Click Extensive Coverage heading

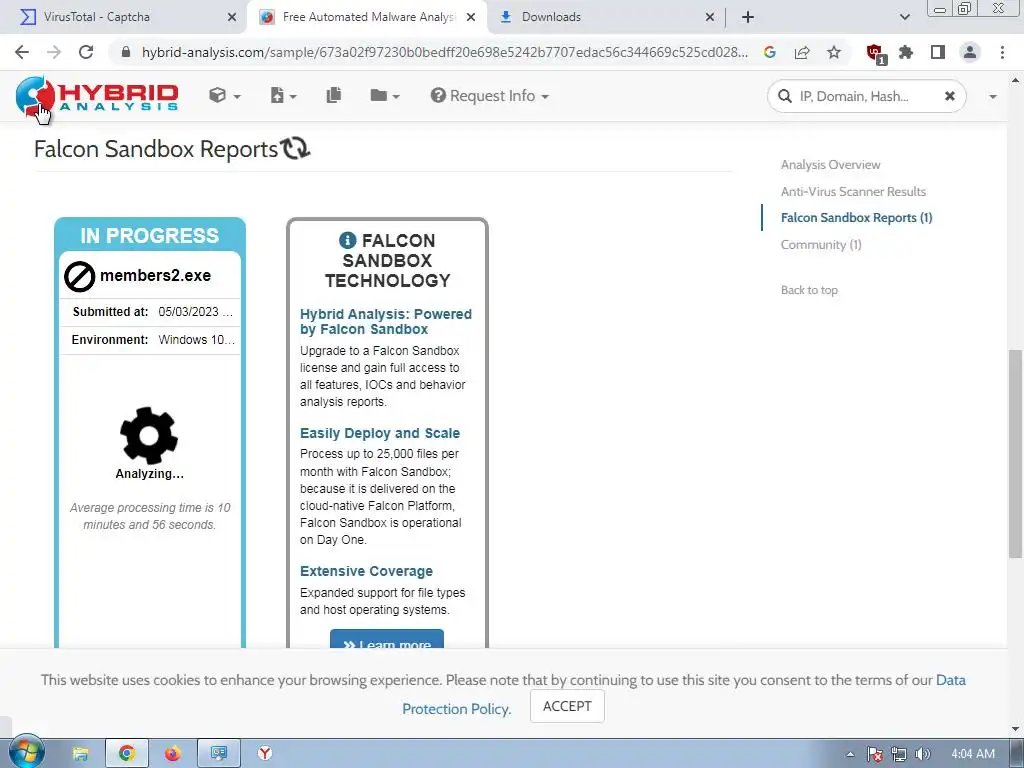(x=366, y=571)
